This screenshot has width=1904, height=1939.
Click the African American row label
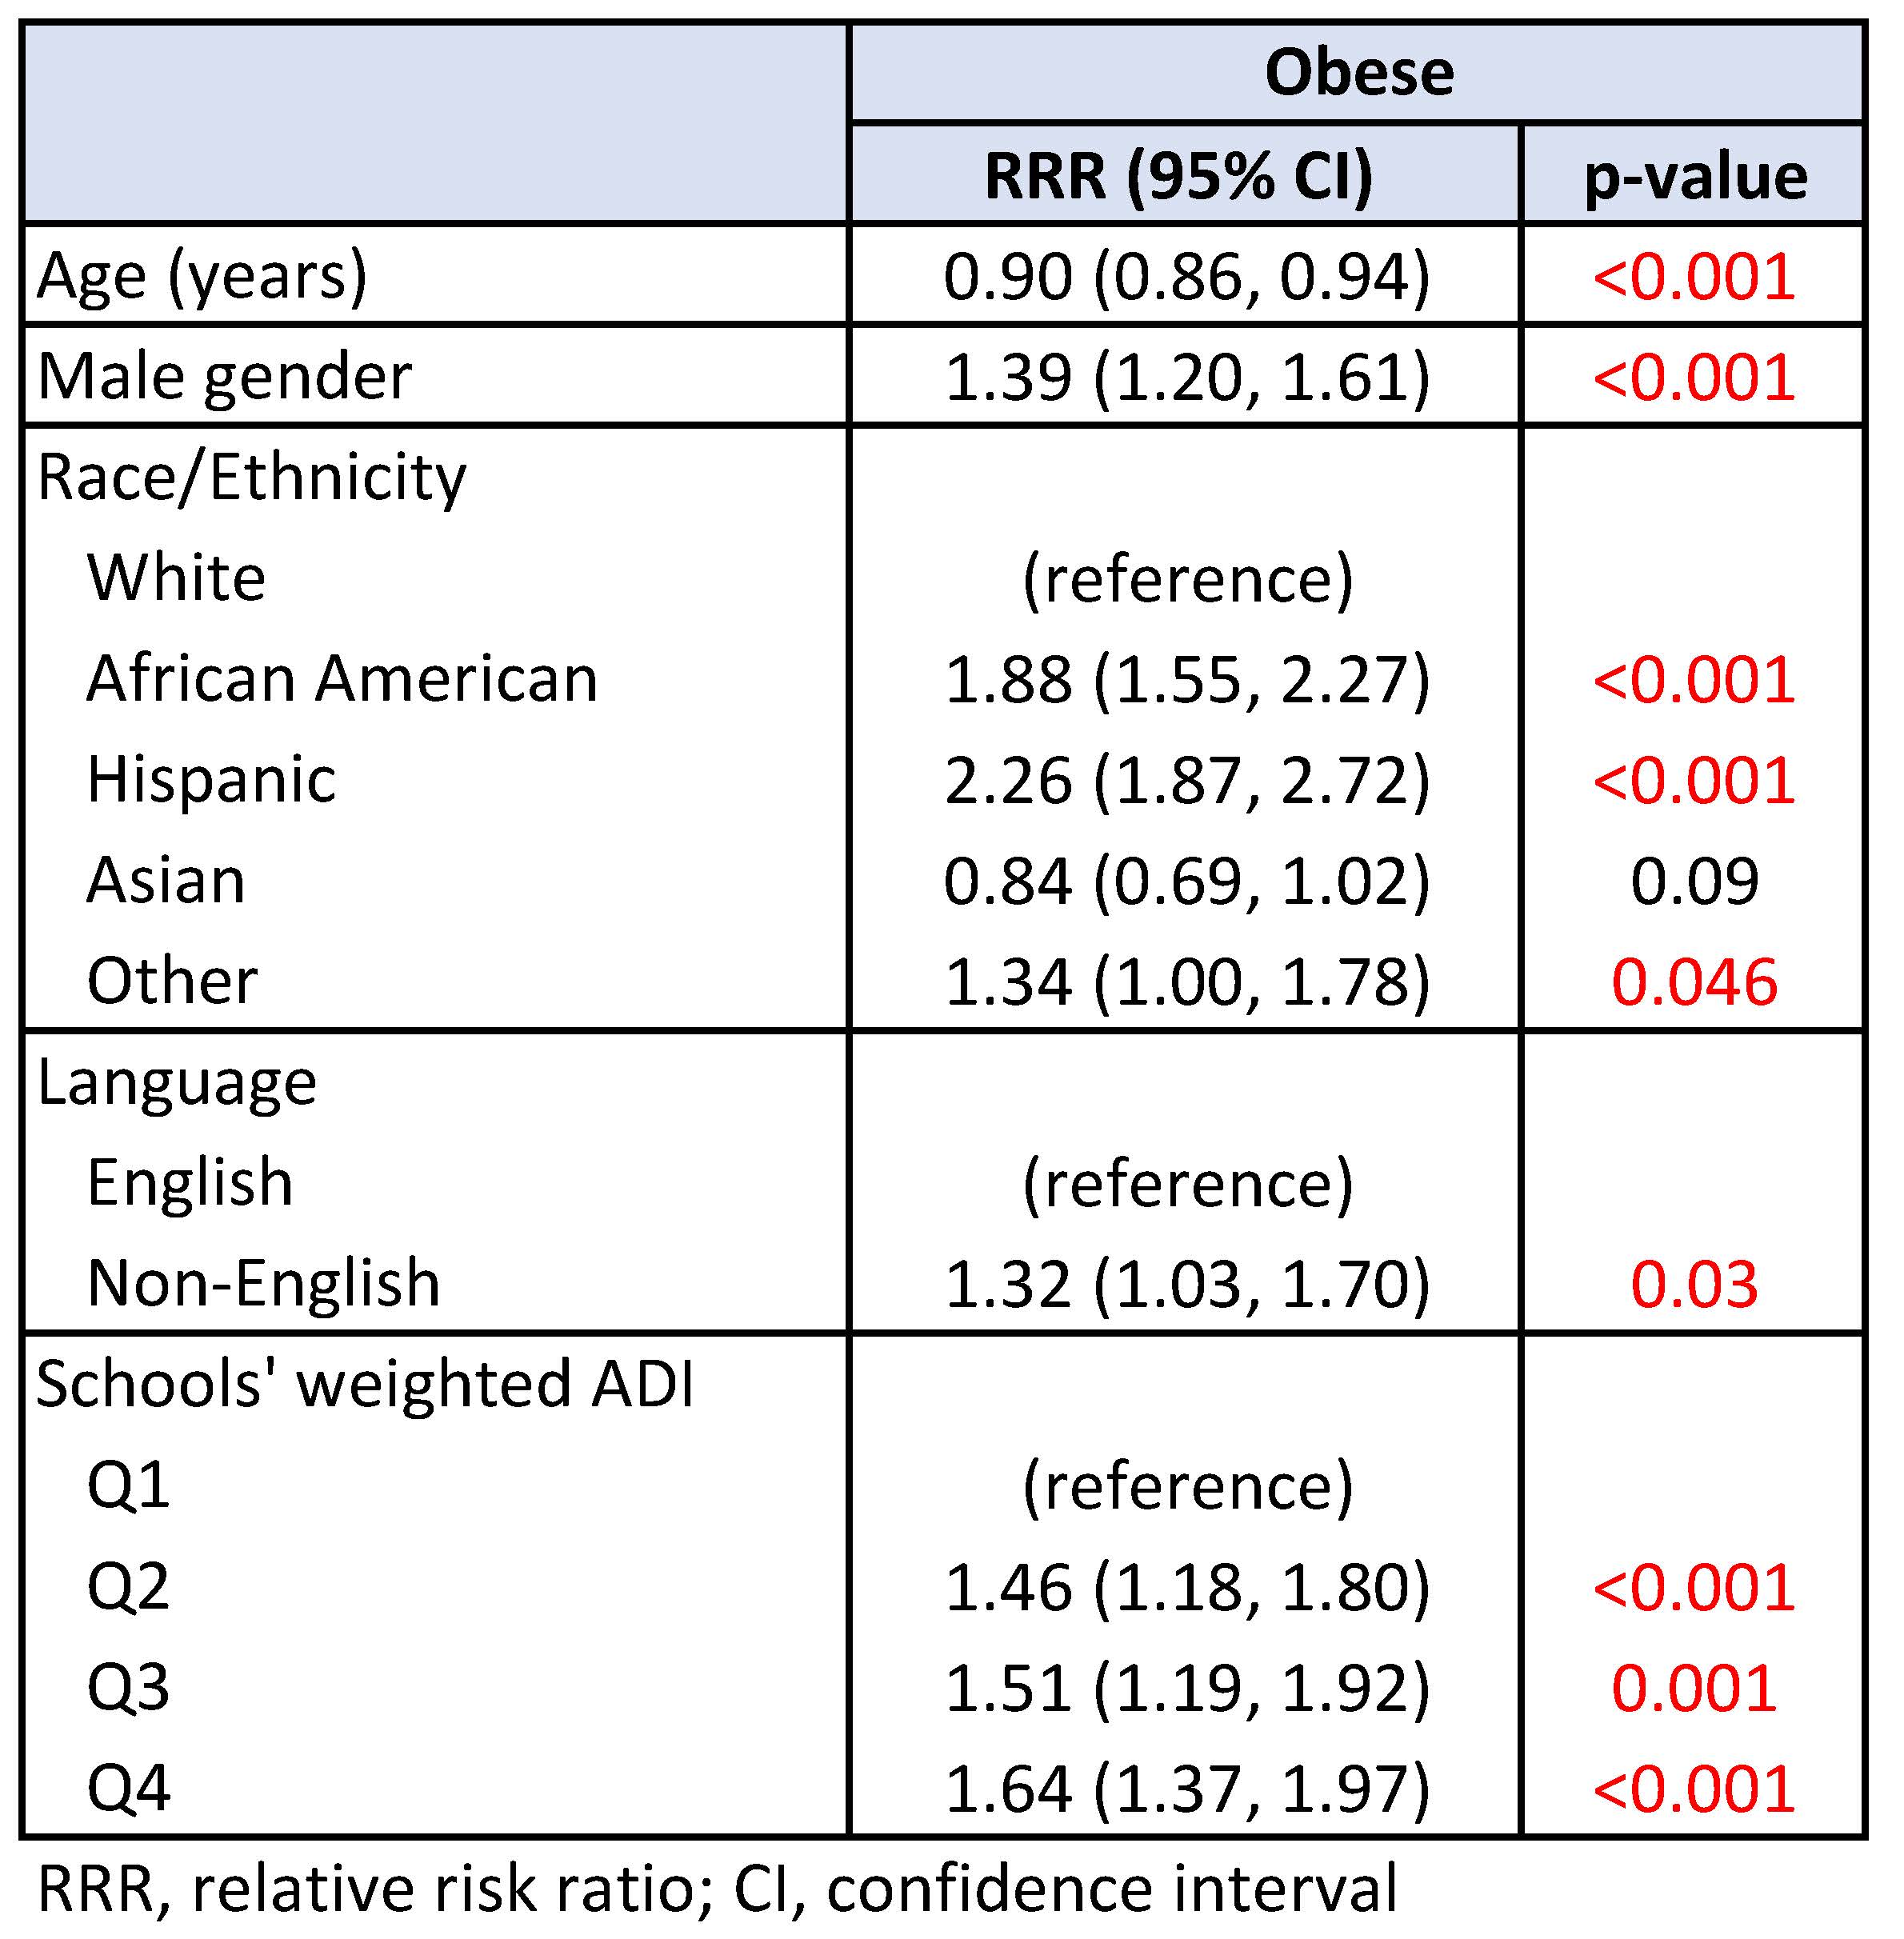tap(342, 679)
